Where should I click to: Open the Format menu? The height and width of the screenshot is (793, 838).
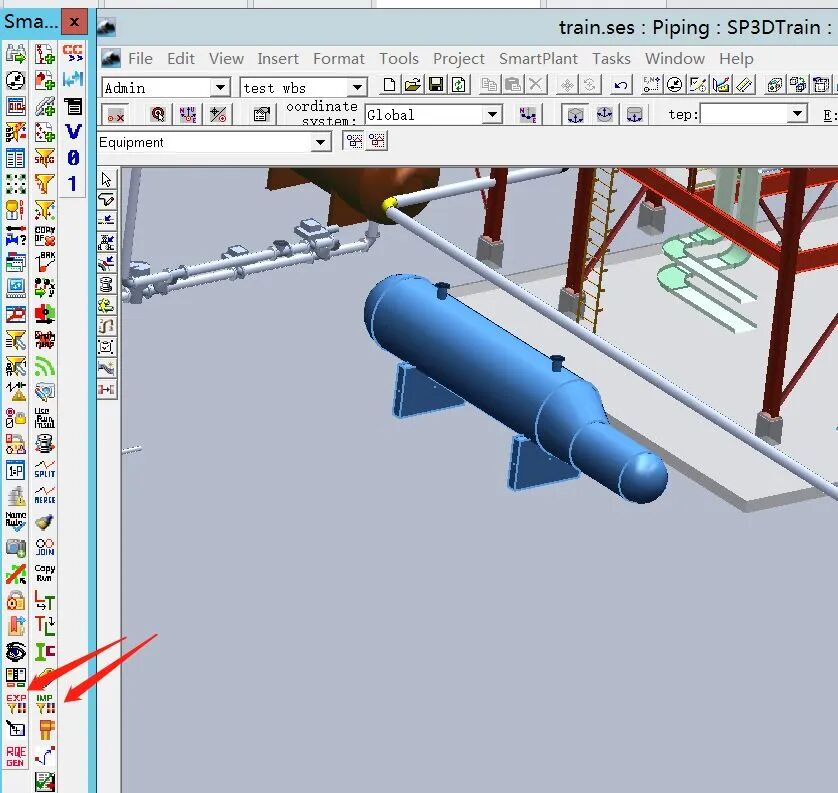[x=339, y=58]
